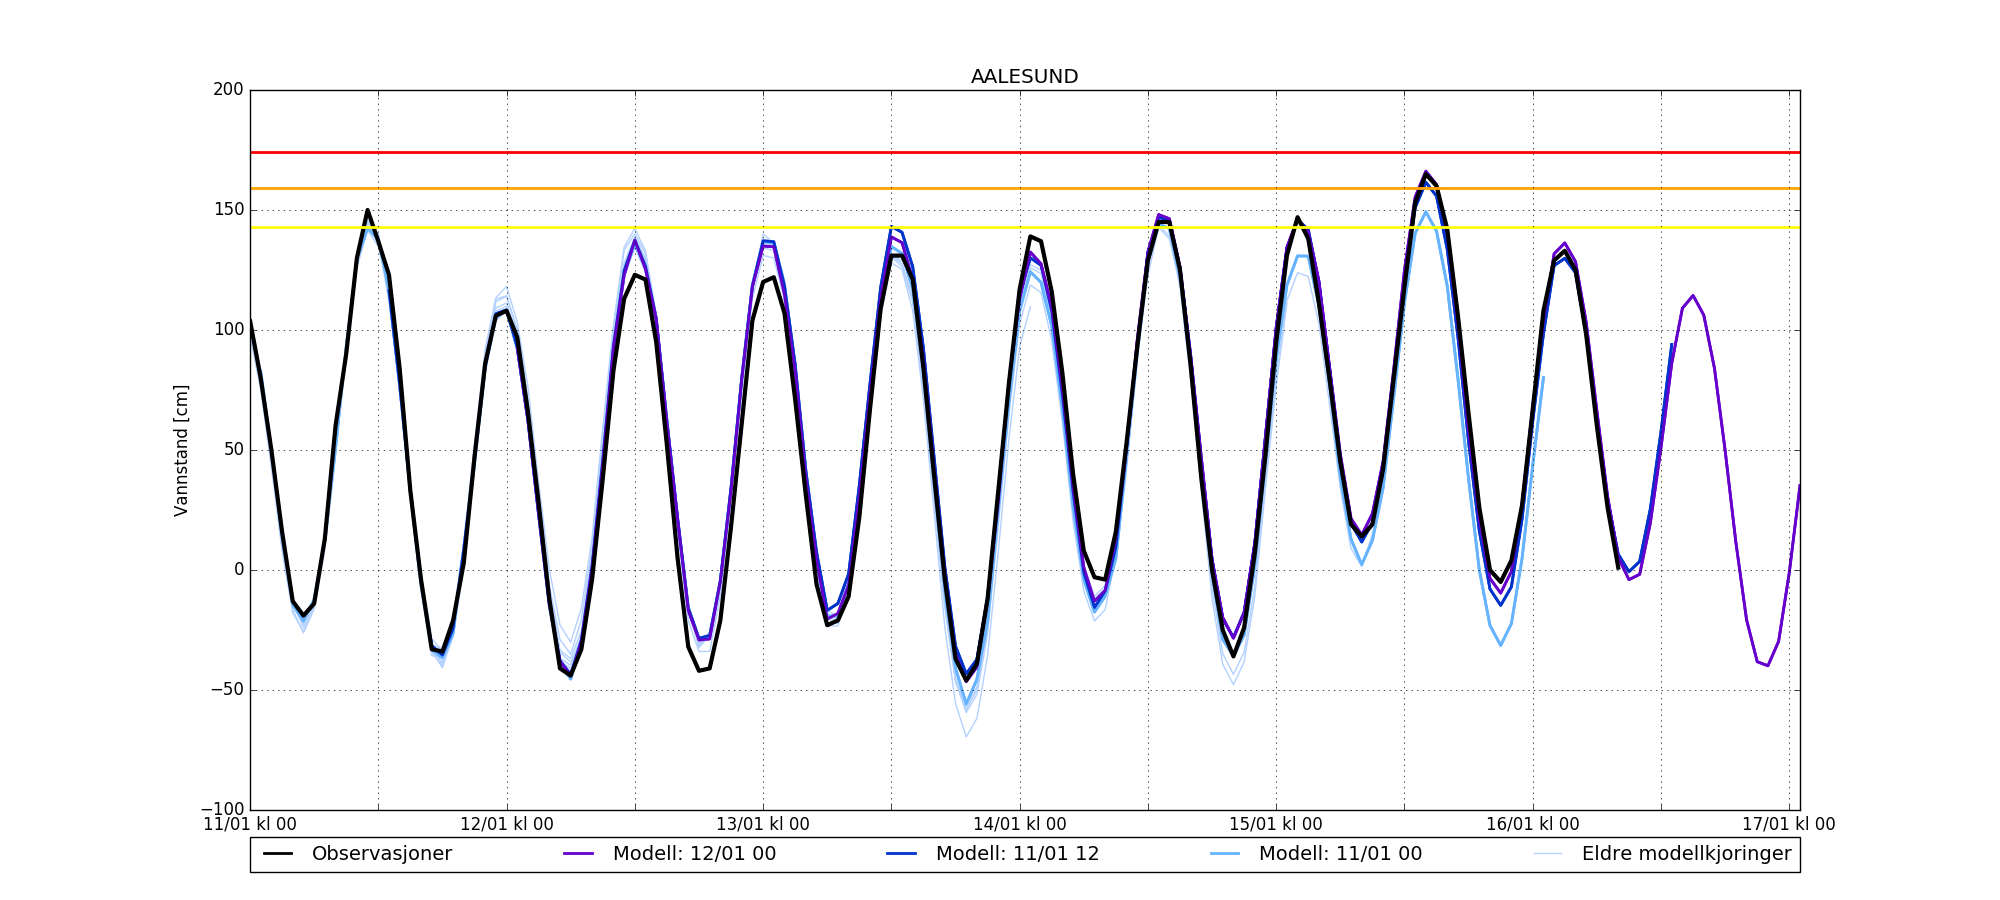Click the AALESUND chart title

coord(1024,77)
